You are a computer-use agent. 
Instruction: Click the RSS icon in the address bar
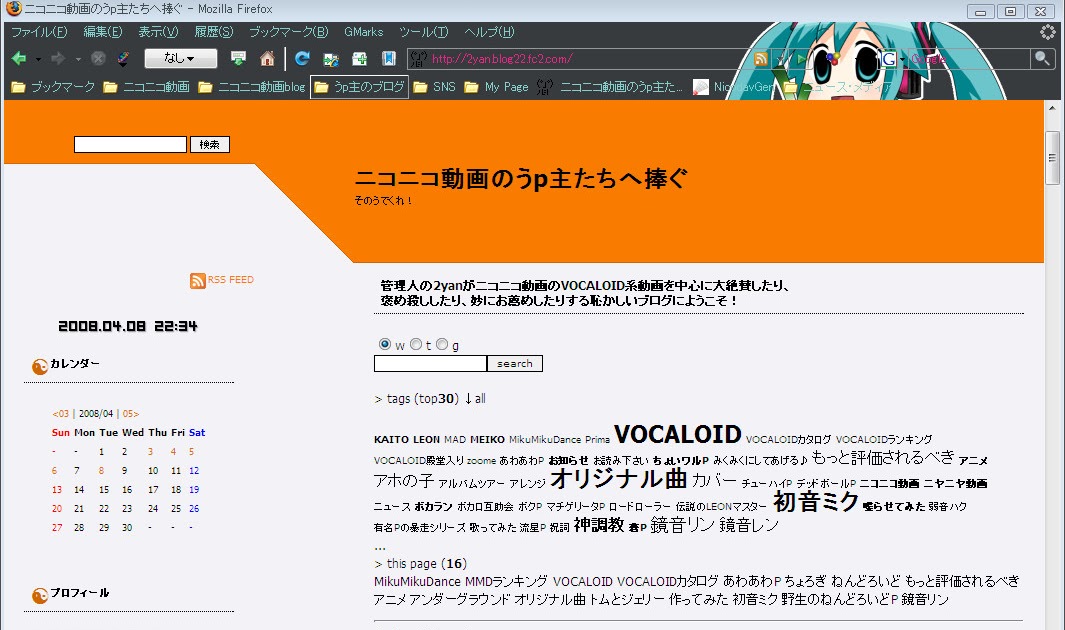761,59
